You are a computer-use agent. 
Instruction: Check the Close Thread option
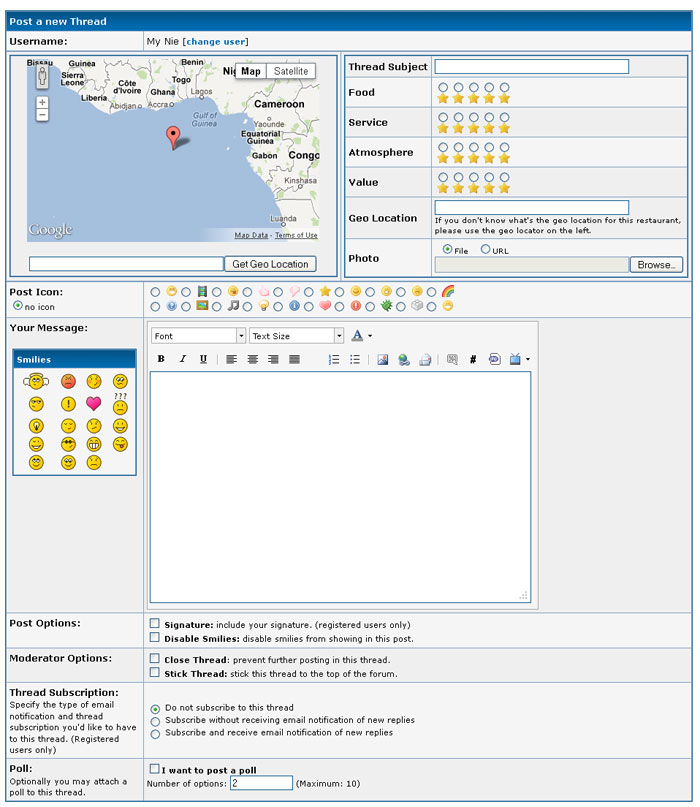[x=155, y=659]
